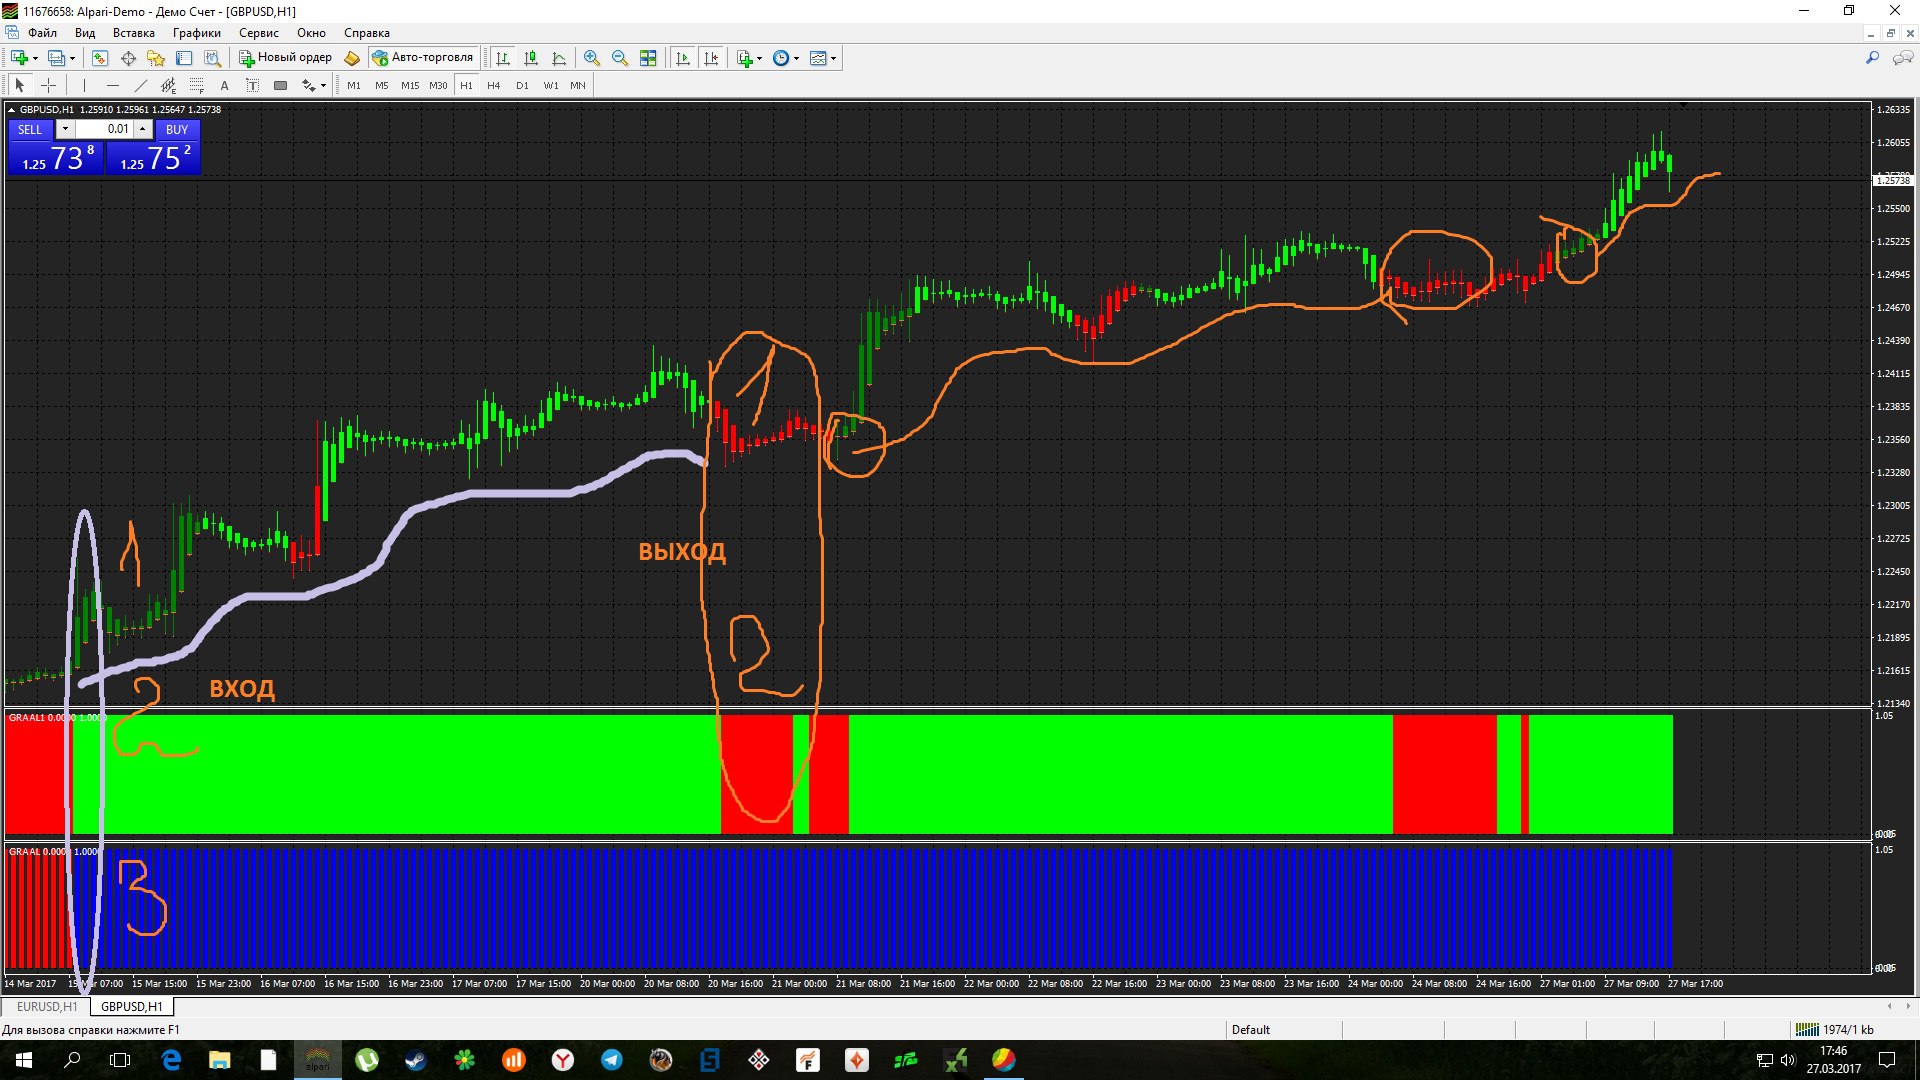The image size is (1920, 1080).
Task: Click the BUY button
Action: point(177,129)
